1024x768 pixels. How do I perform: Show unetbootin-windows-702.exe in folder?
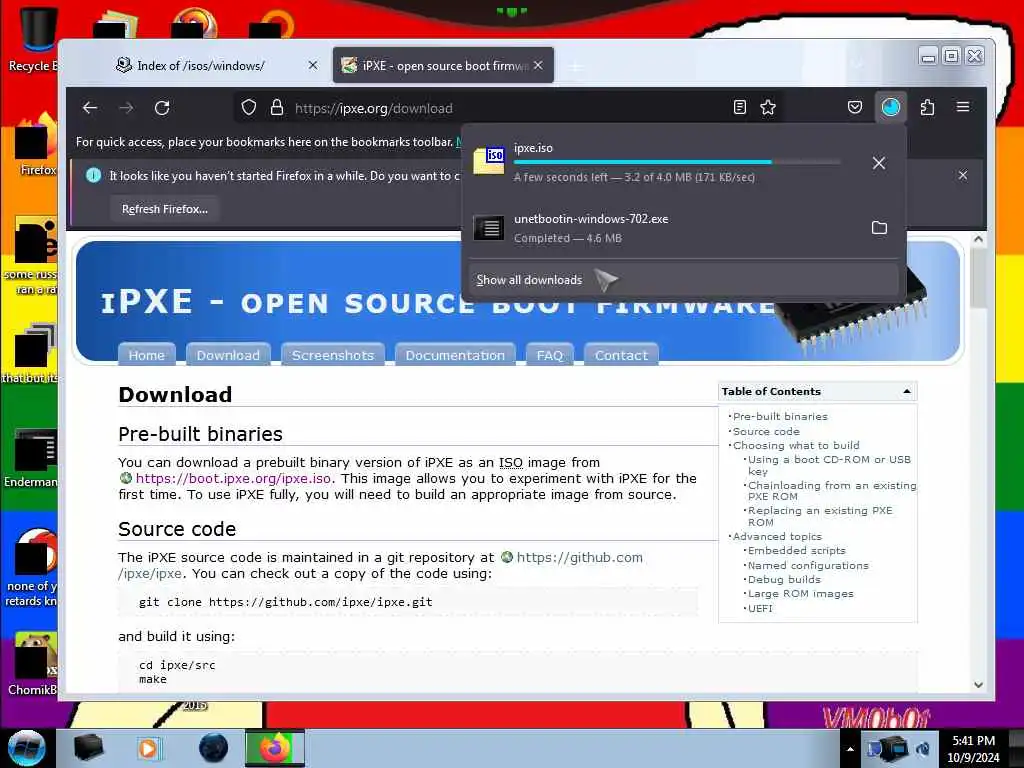[x=879, y=227]
